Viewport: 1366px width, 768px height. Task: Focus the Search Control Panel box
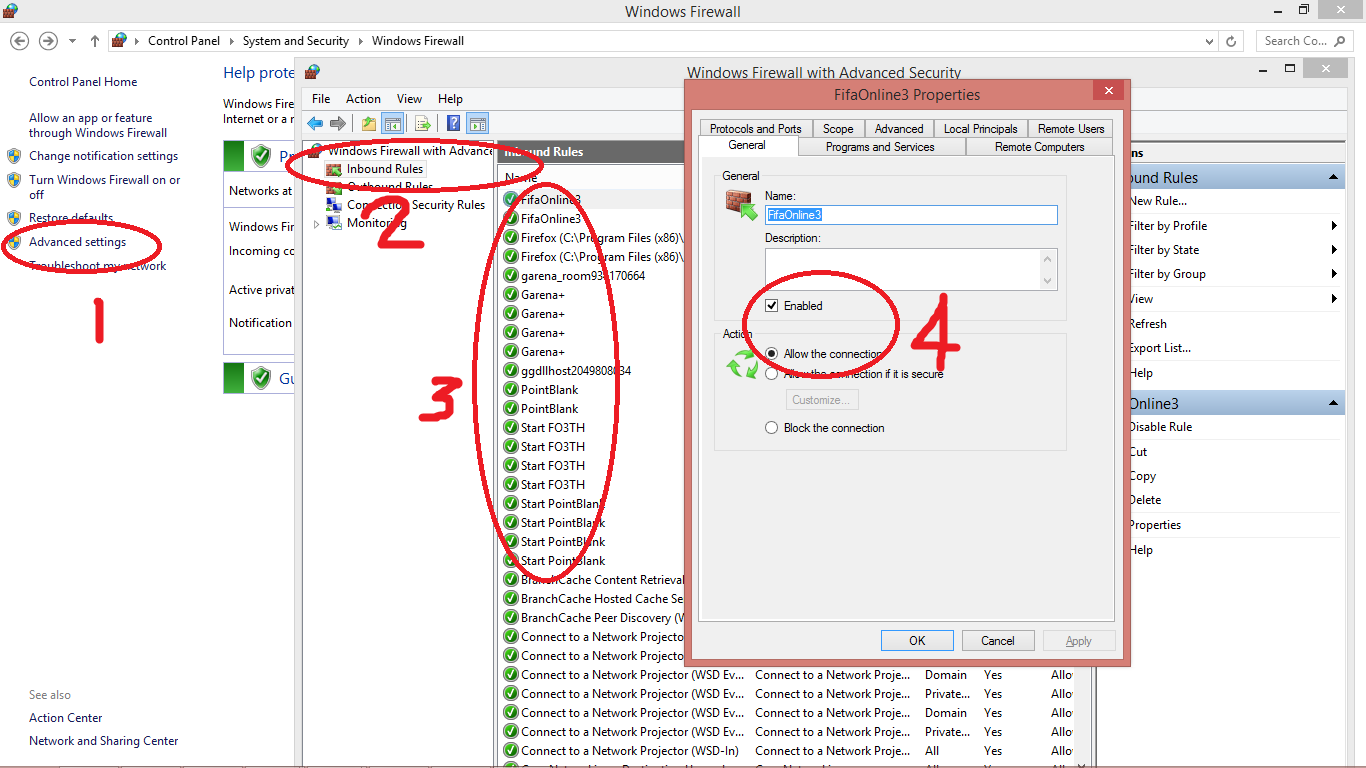pyautogui.click(x=1306, y=41)
